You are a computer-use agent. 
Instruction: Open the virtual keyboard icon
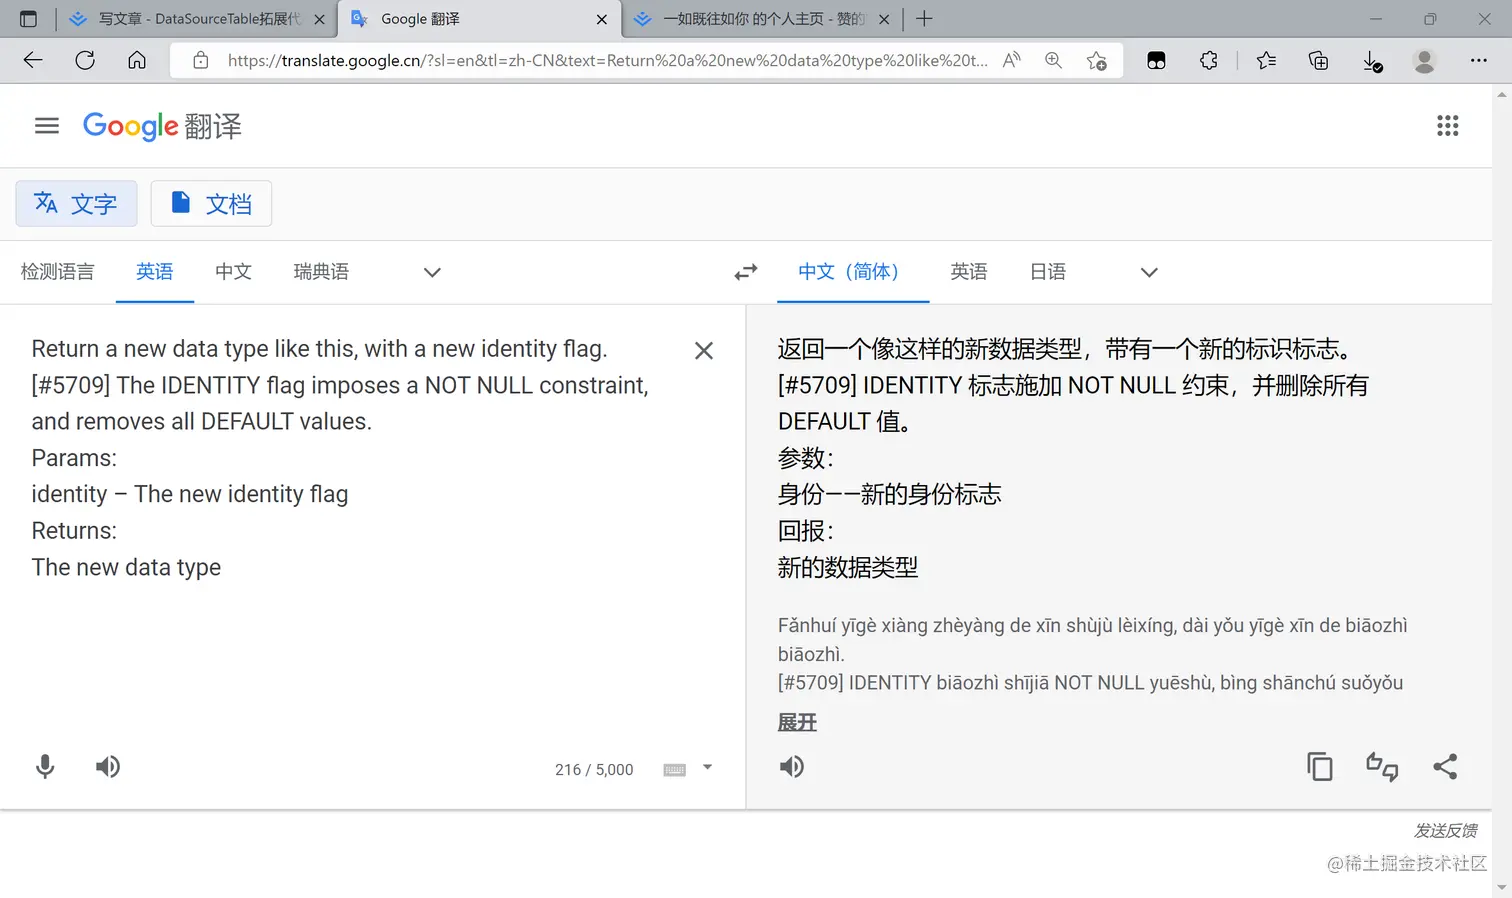(x=675, y=769)
